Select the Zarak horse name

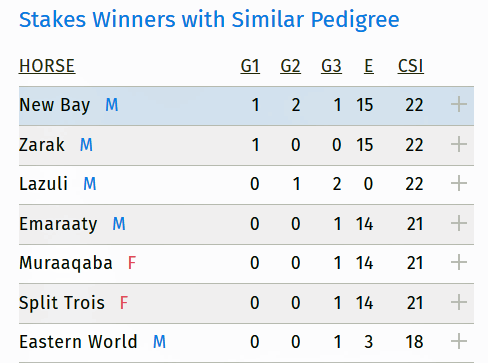pyautogui.click(x=42, y=145)
